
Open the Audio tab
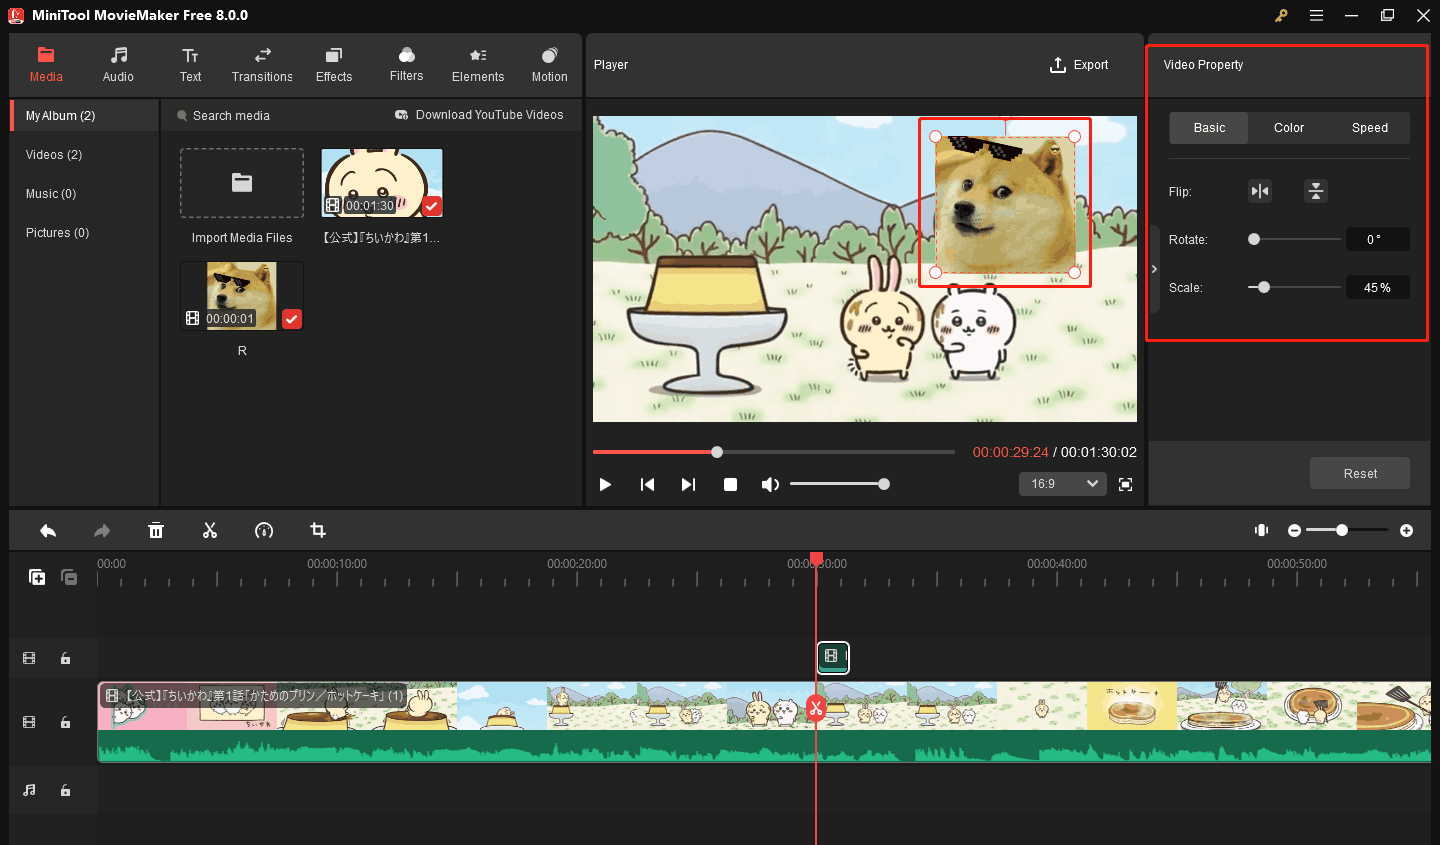118,65
